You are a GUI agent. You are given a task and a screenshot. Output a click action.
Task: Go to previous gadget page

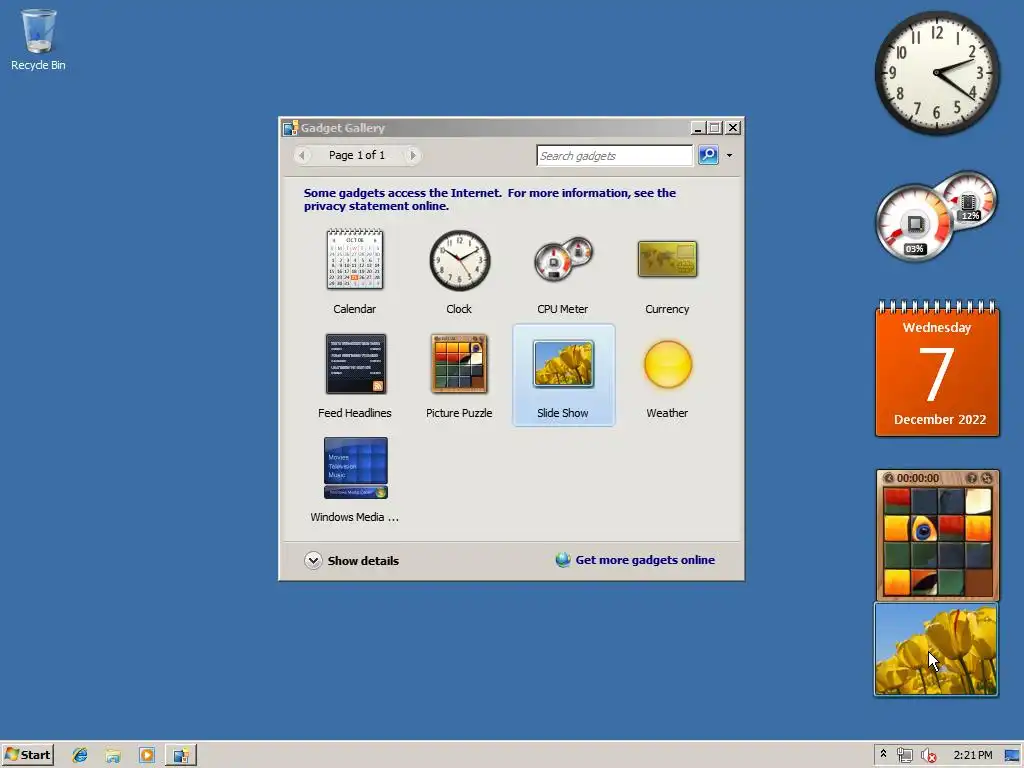pyautogui.click(x=302, y=155)
